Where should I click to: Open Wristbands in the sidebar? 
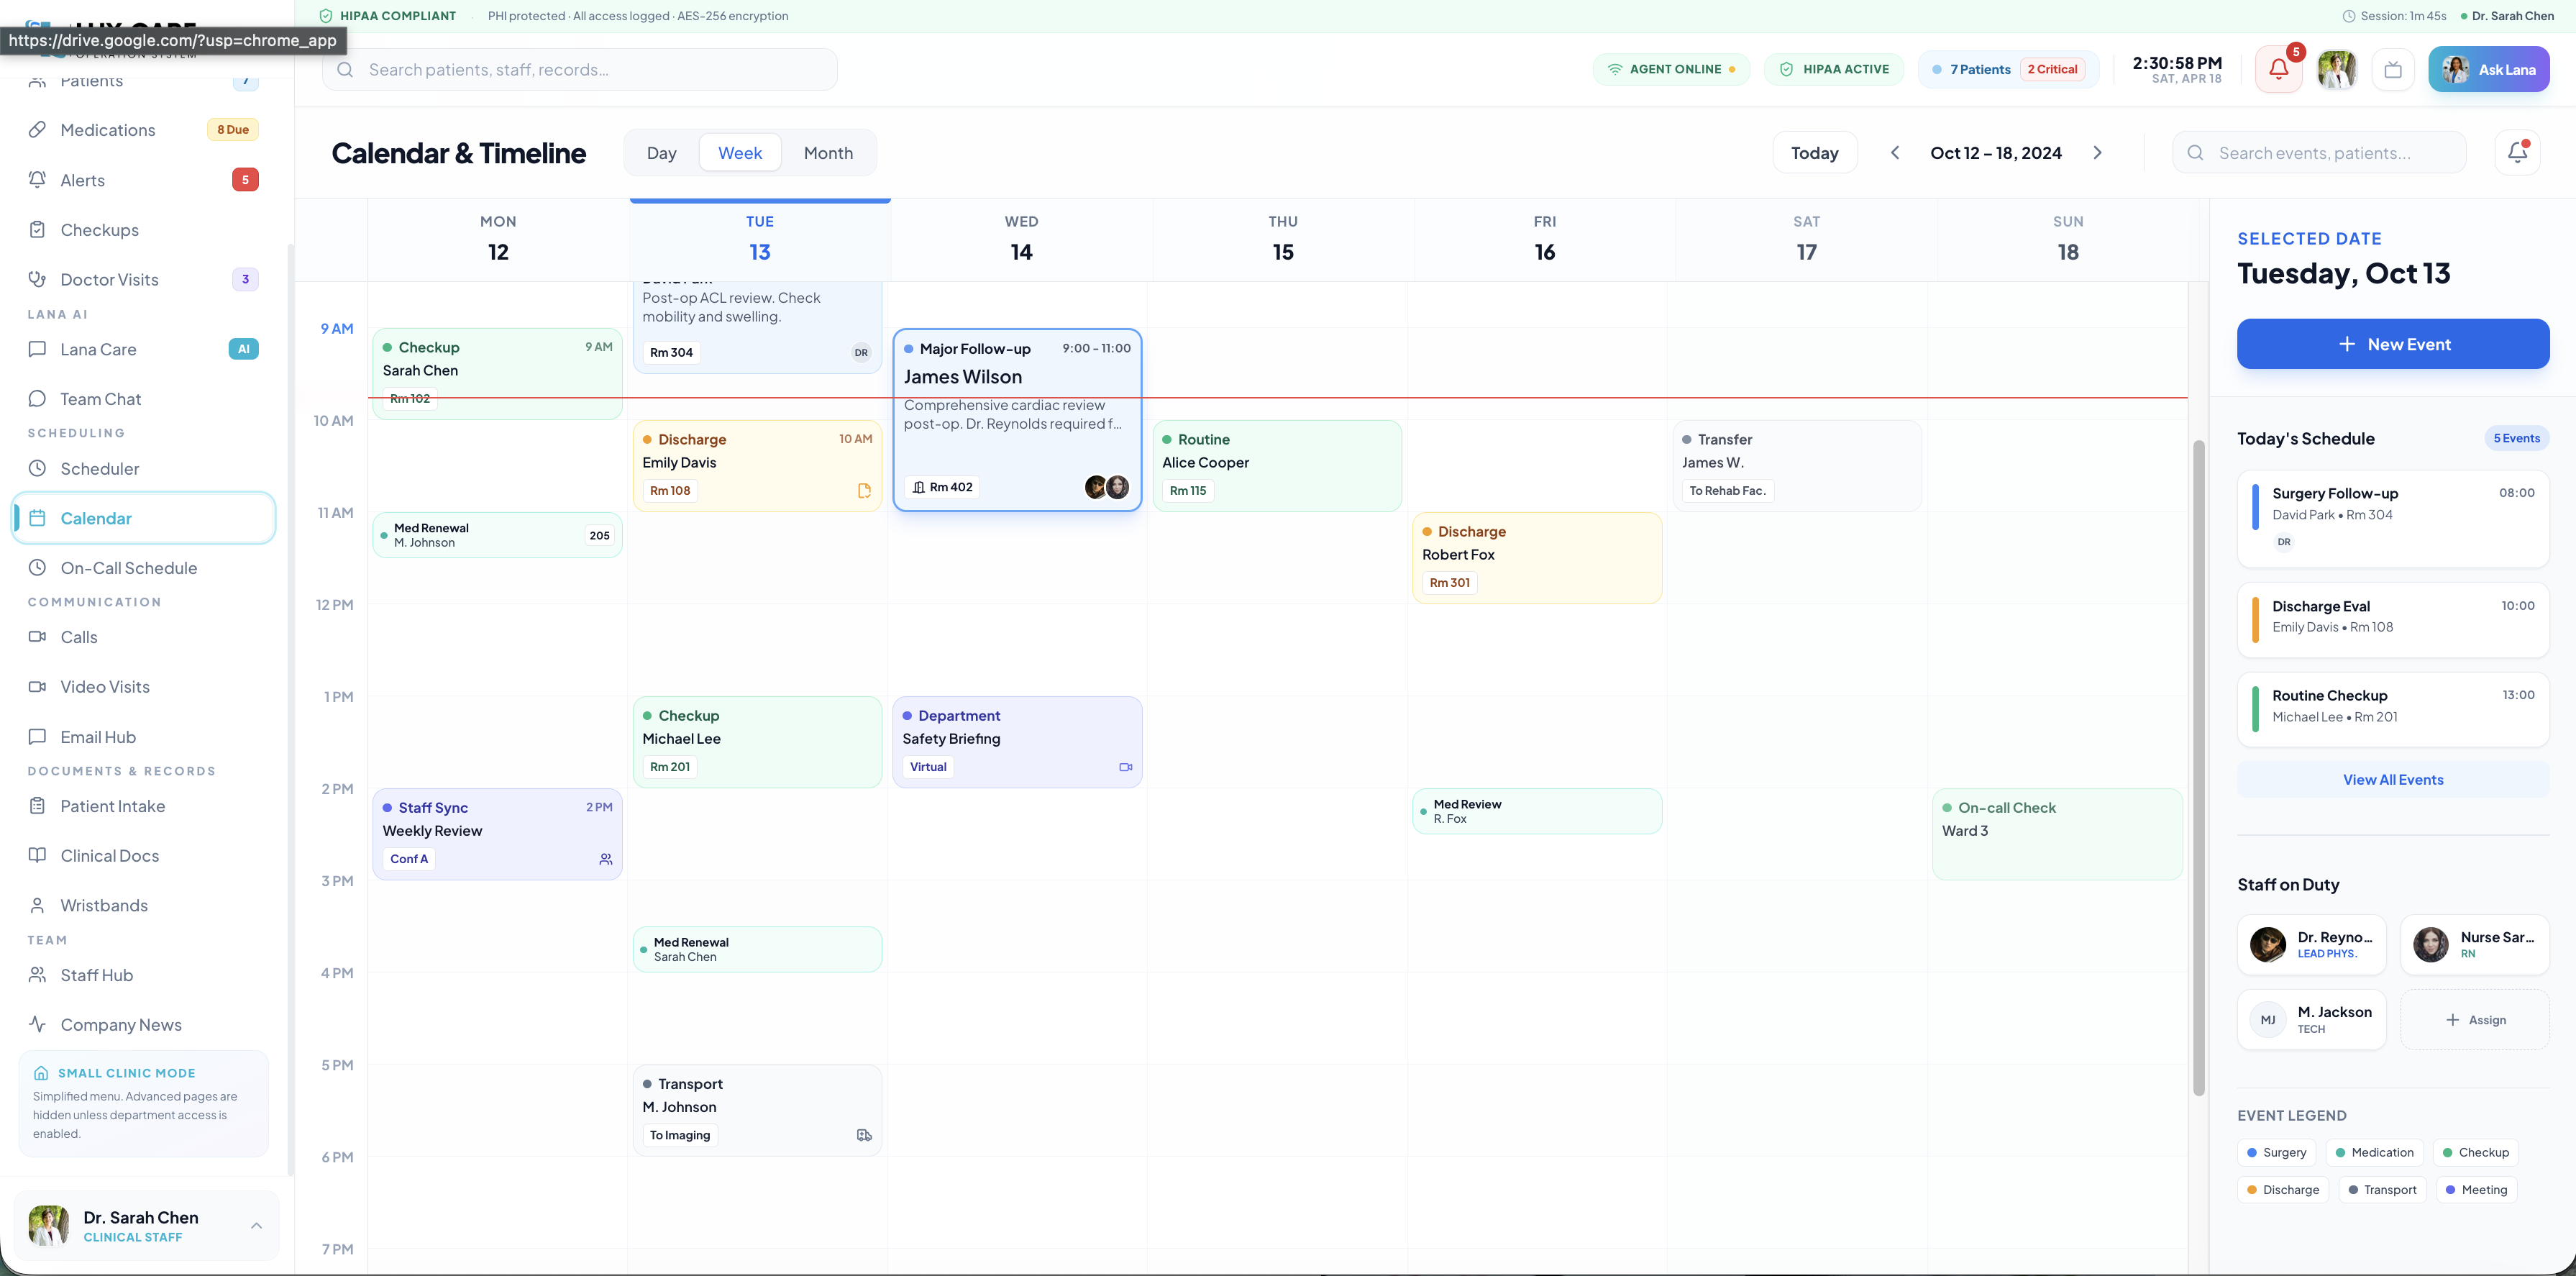point(144,905)
